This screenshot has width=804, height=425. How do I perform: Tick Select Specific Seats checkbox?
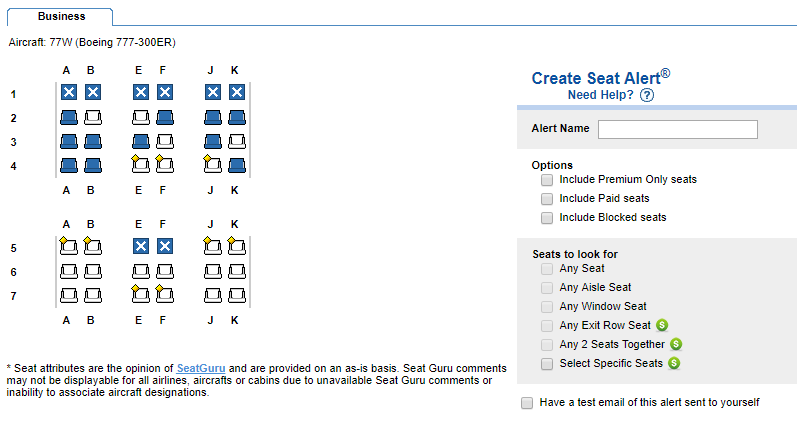[547, 364]
